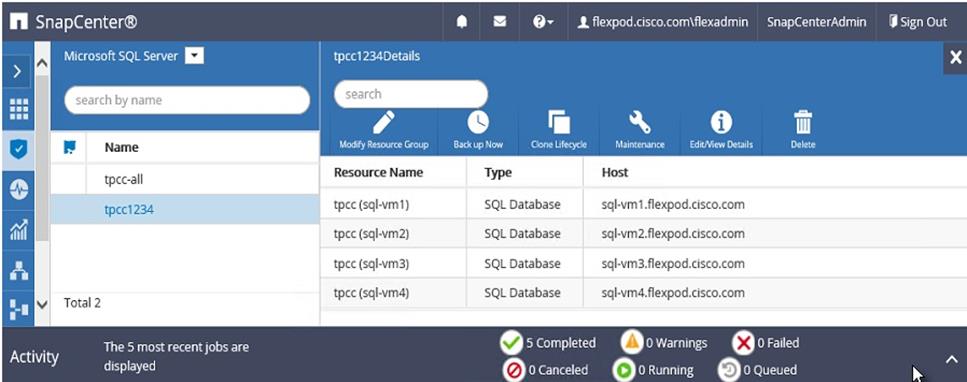This screenshot has height=382, width=967.
Task: Focus the search by name field
Action: click(x=186, y=100)
